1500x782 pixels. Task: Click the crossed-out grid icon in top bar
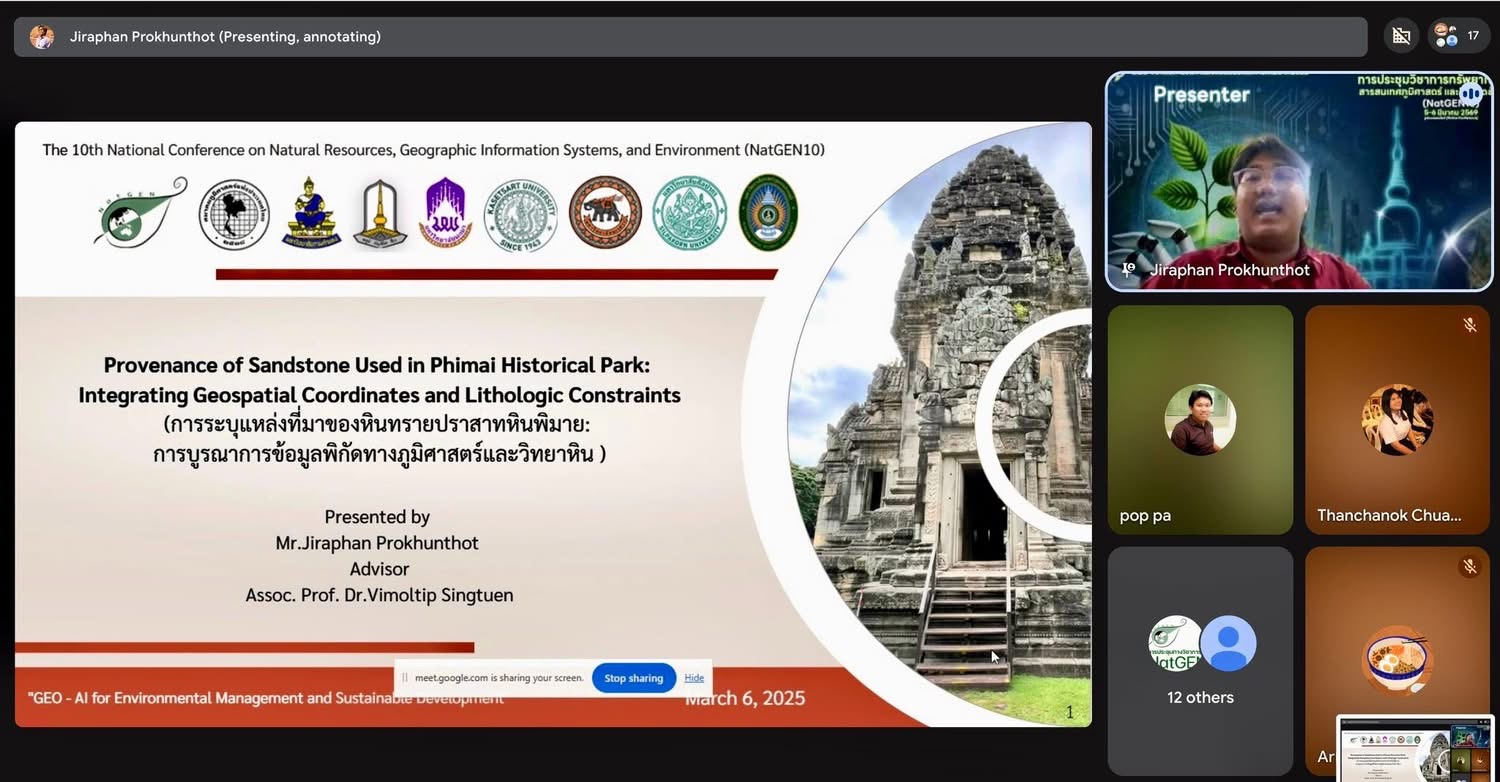click(1401, 36)
